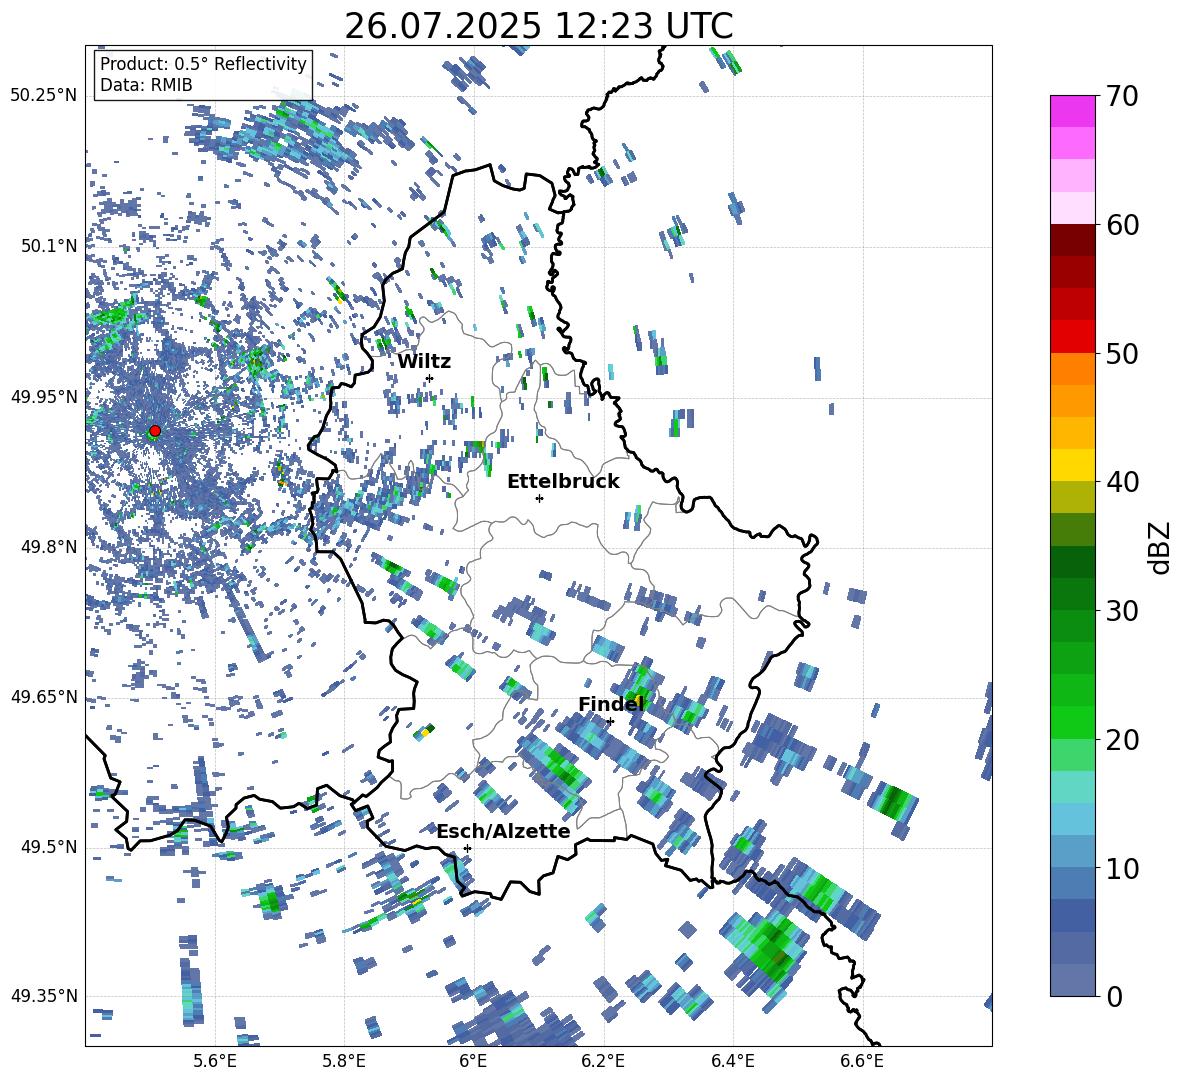Select the Findel city label
The image size is (1184, 1081).
(x=611, y=704)
